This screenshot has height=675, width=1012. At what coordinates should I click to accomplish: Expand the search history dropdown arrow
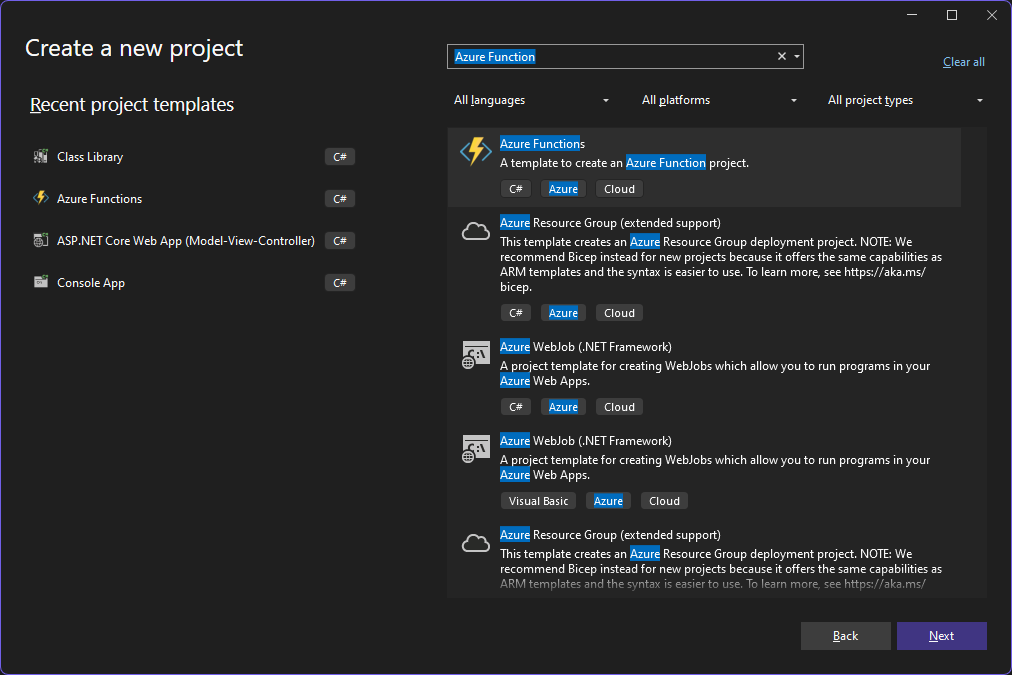coord(797,57)
